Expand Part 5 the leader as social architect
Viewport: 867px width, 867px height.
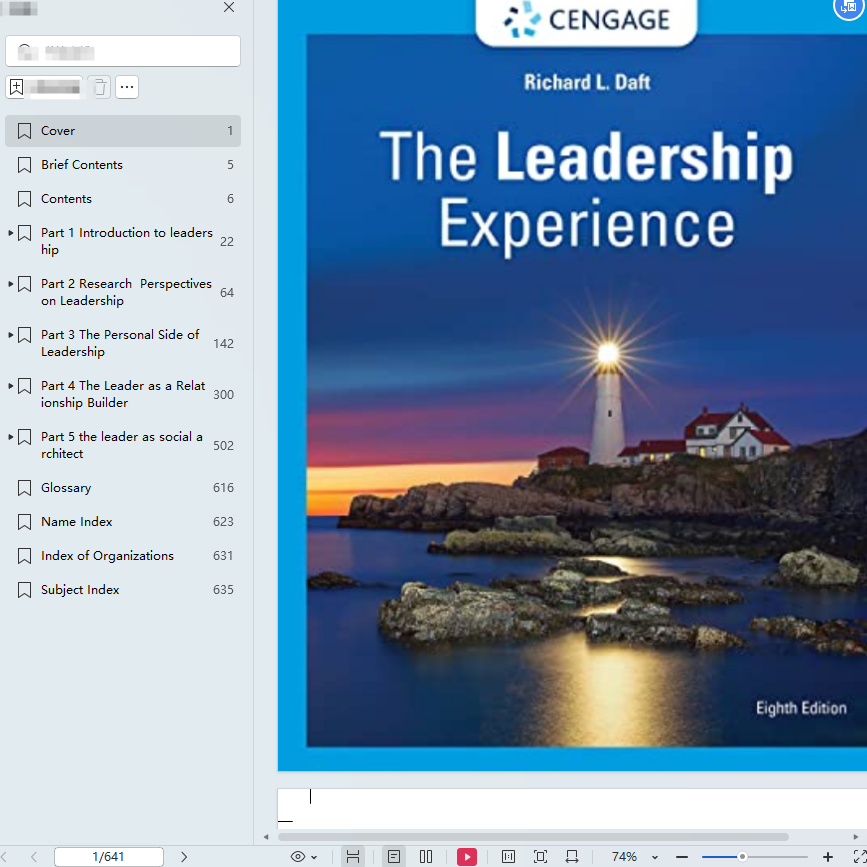tap(11, 437)
